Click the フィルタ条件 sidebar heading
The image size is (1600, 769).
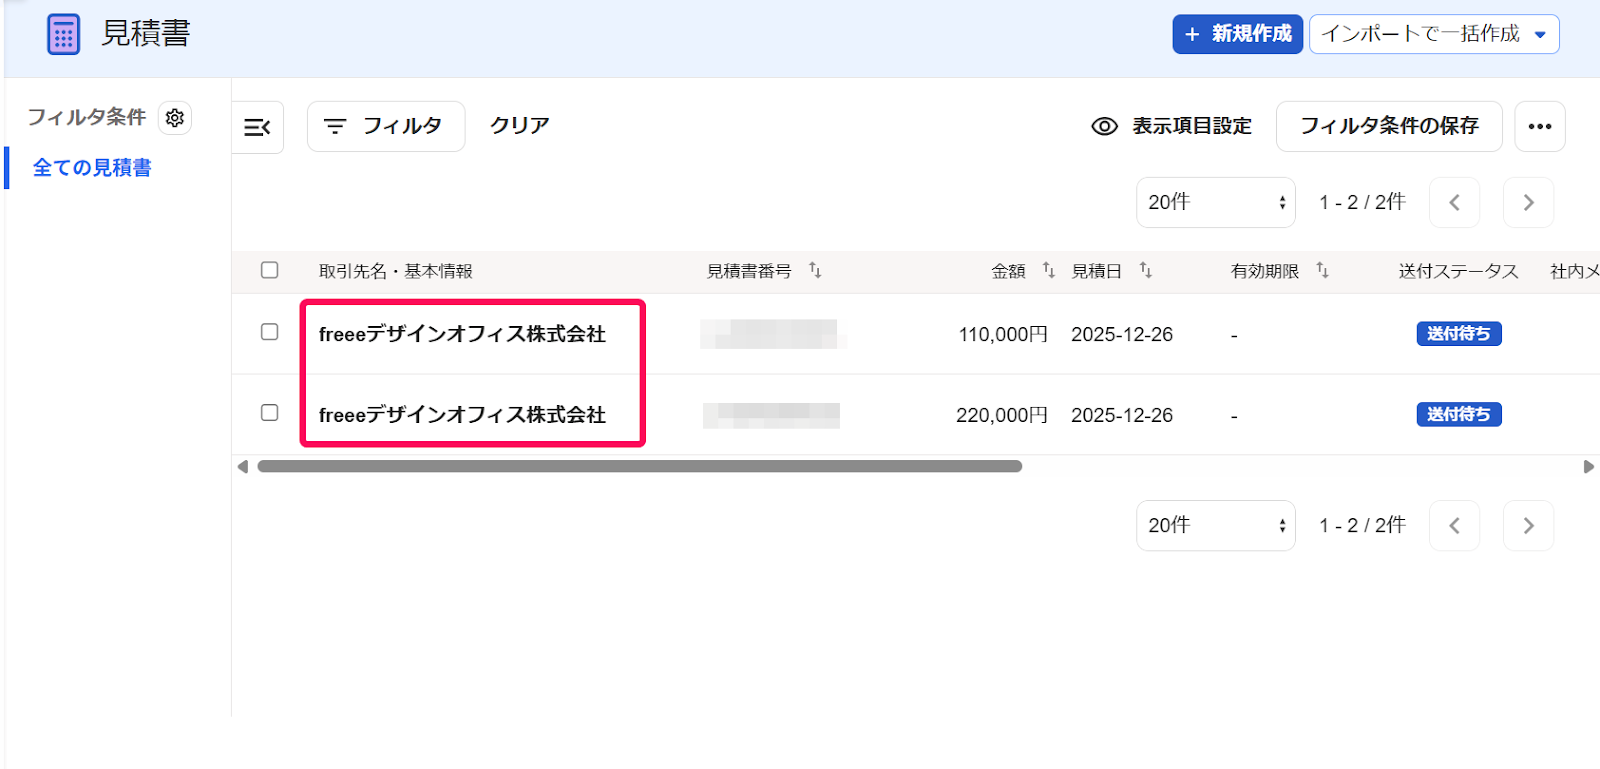[x=87, y=118]
